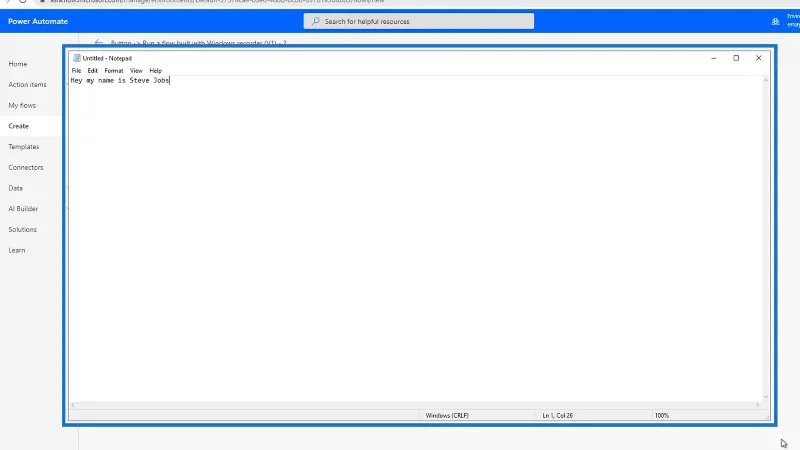Click the Notepad window resize grip corner

(767, 417)
